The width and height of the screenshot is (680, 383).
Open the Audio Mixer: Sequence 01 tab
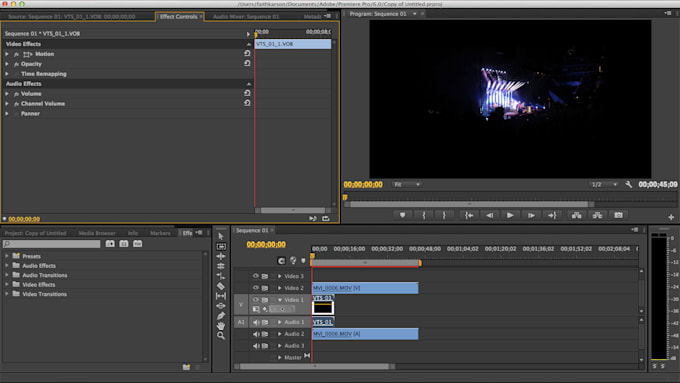pyautogui.click(x=246, y=16)
